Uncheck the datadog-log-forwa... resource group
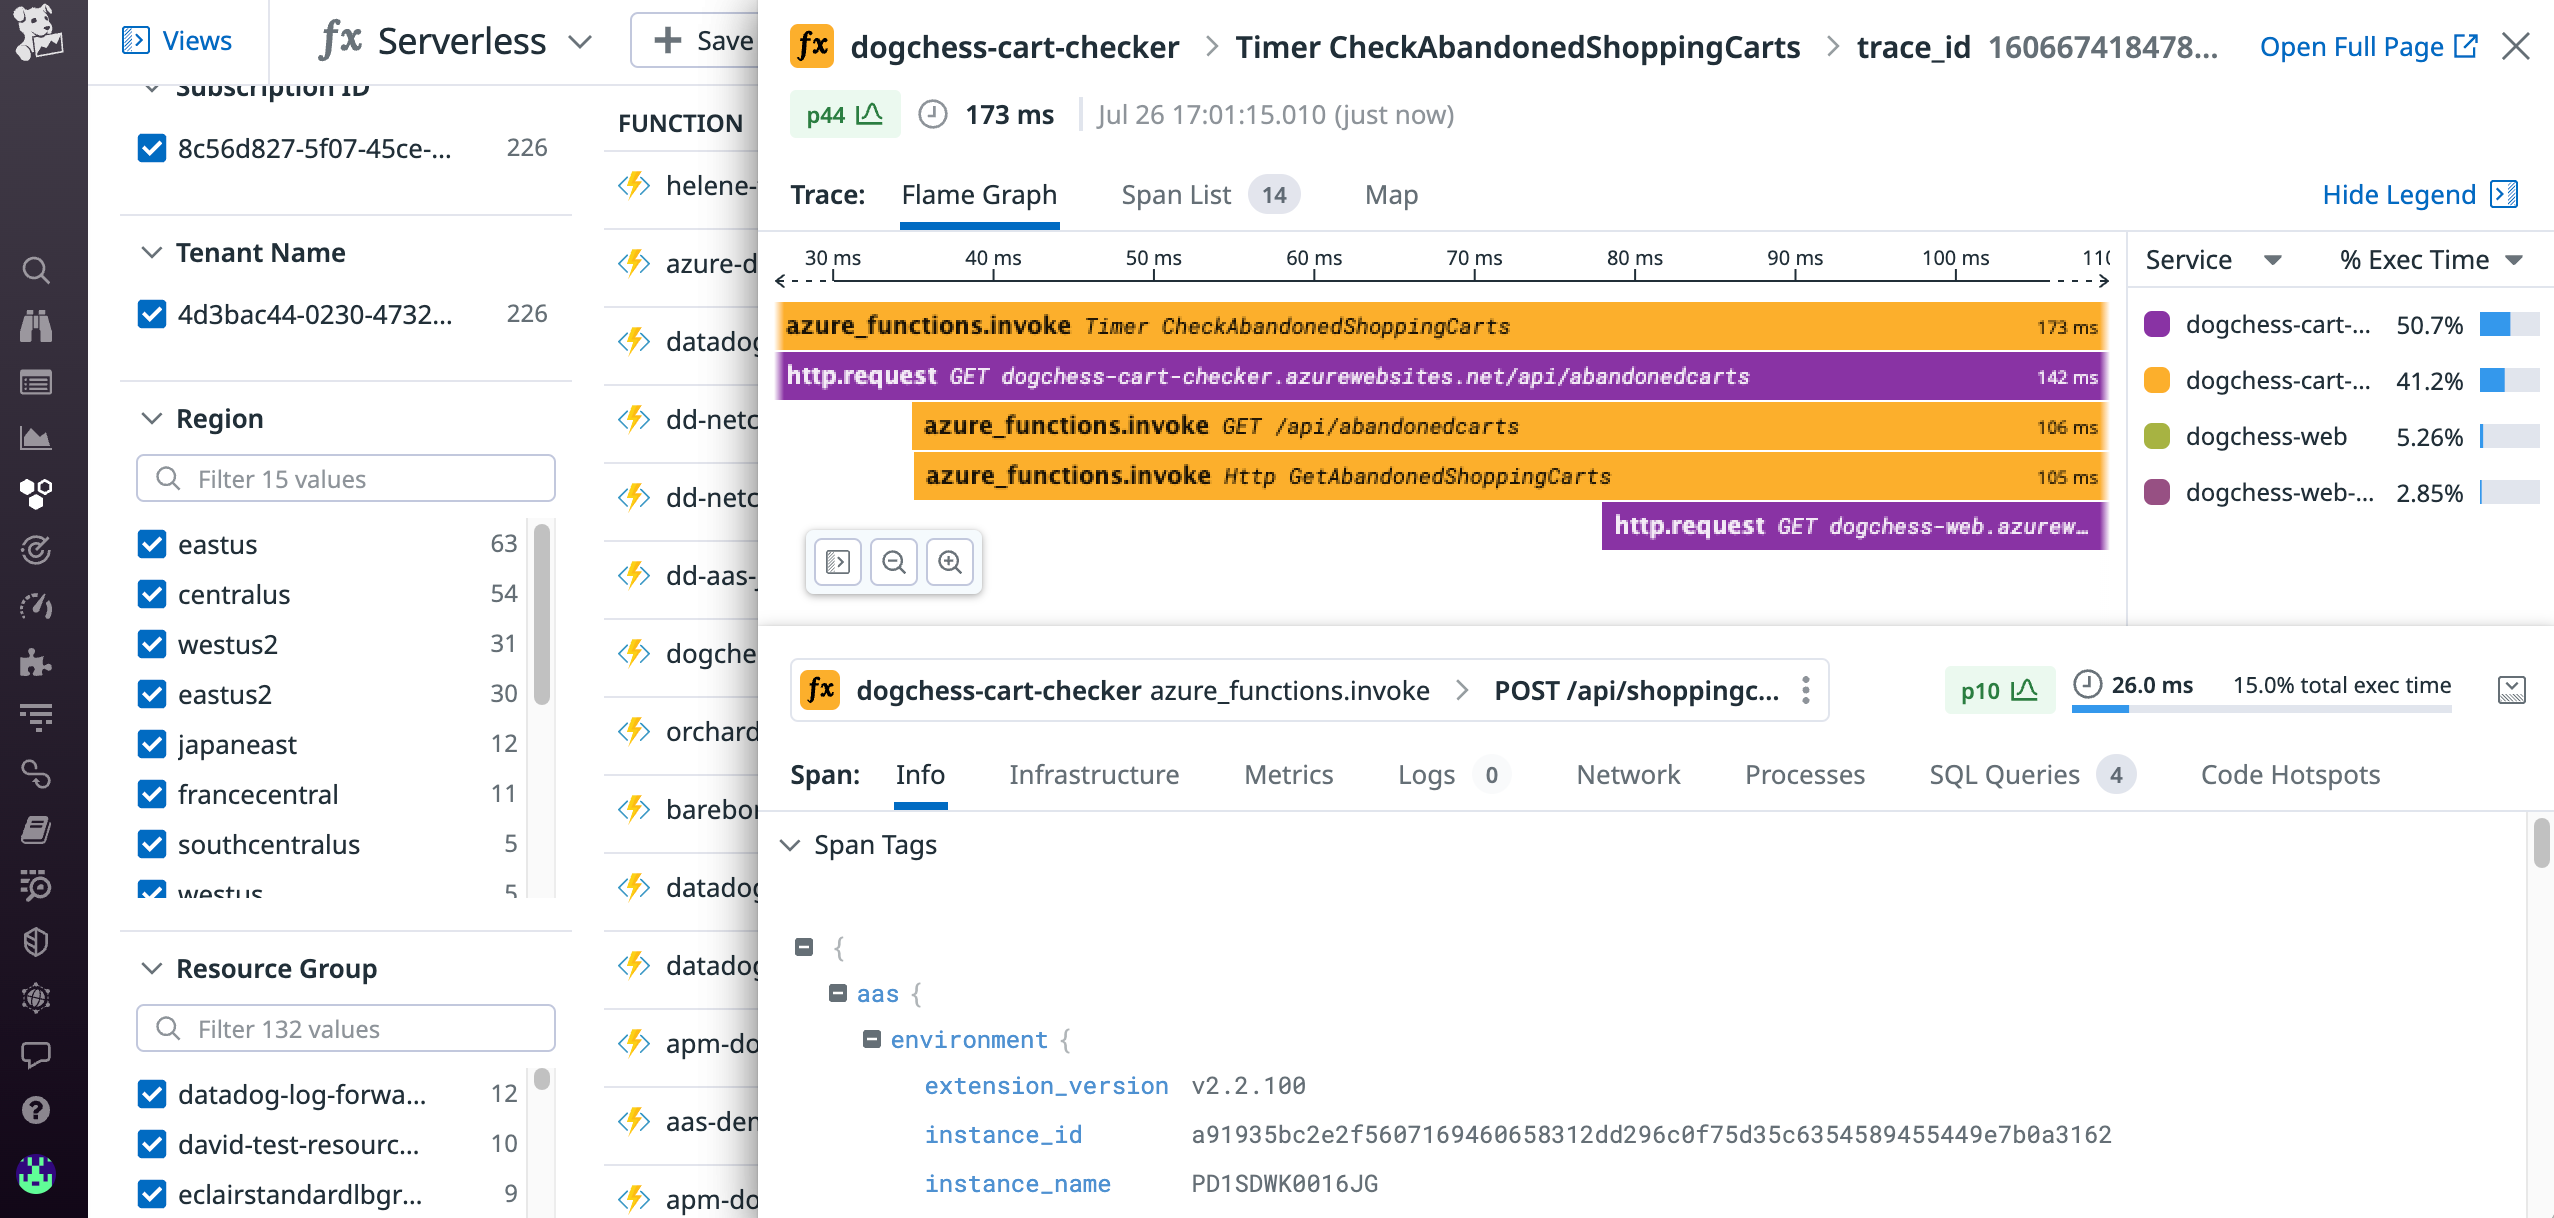The image size is (2554, 1218). click(151, 1094)
